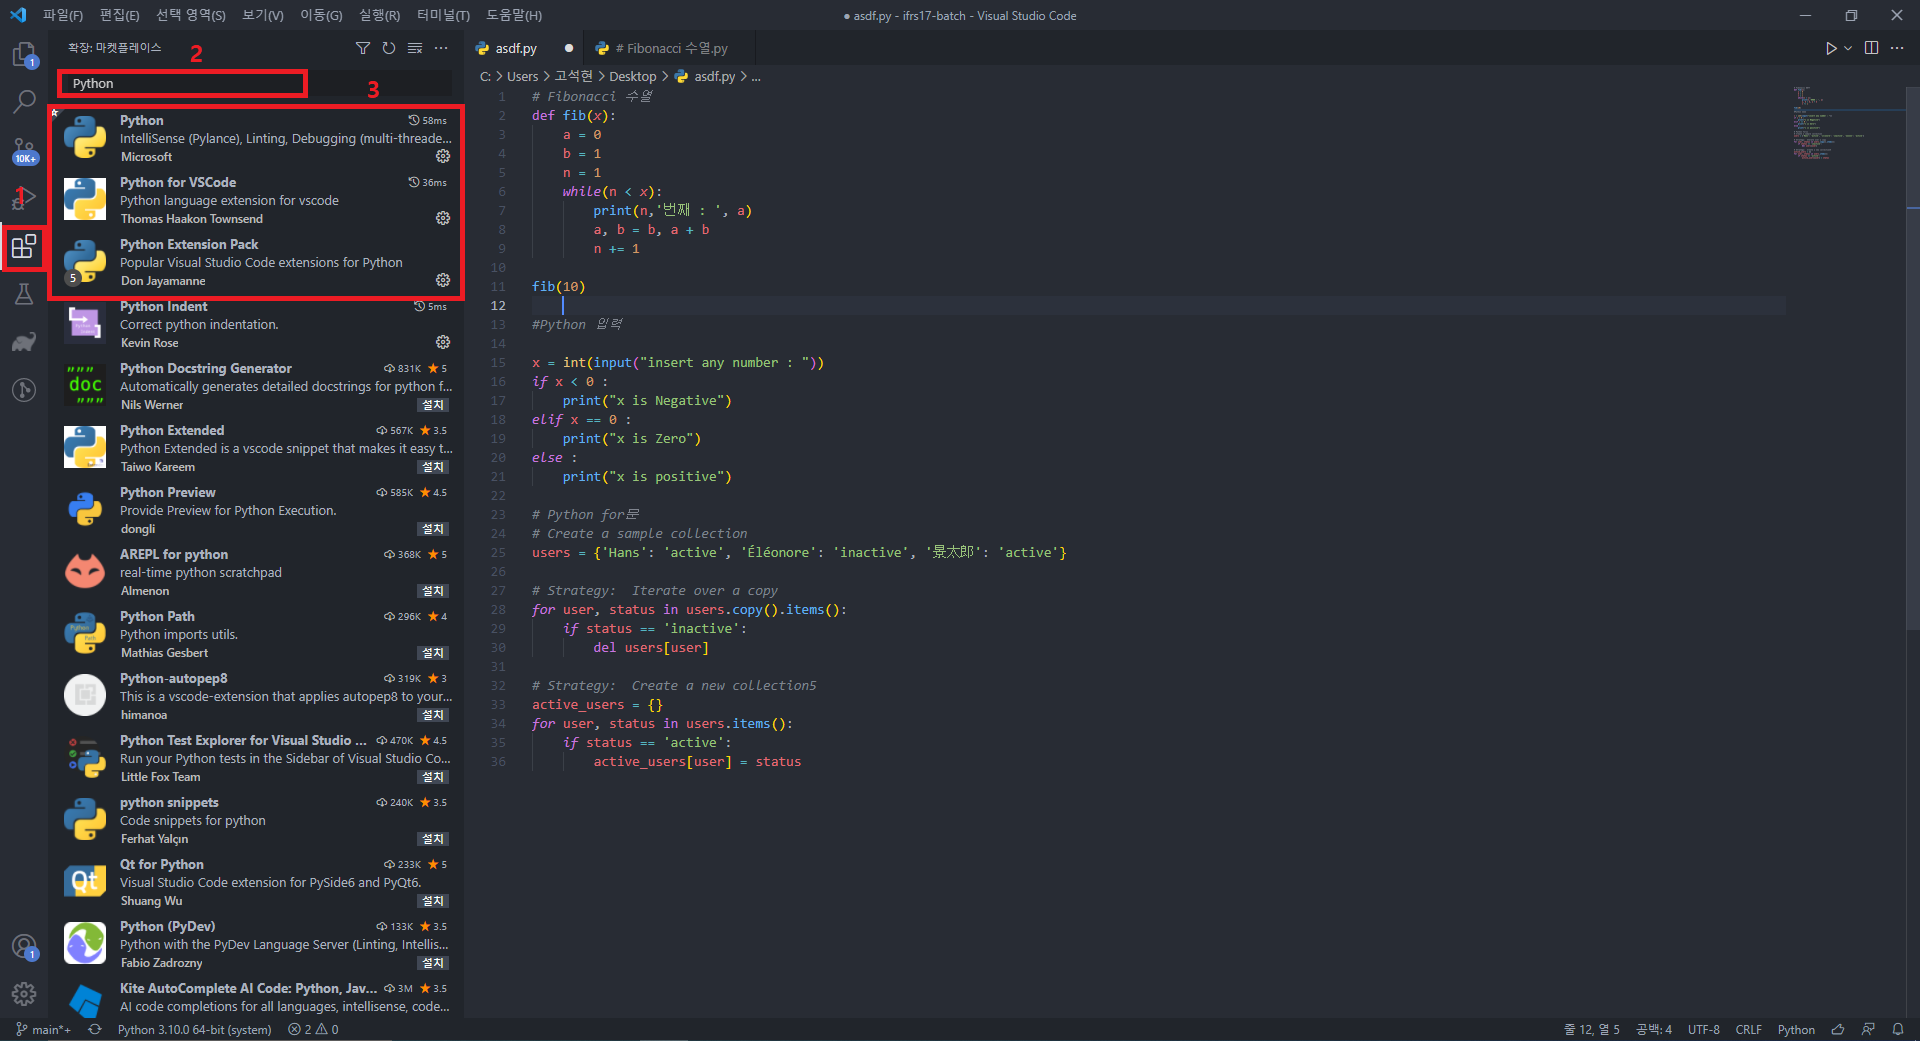Open the Run and Debug view
This screenshot has height=1041, width=1920.
click(x=24, y=198)
